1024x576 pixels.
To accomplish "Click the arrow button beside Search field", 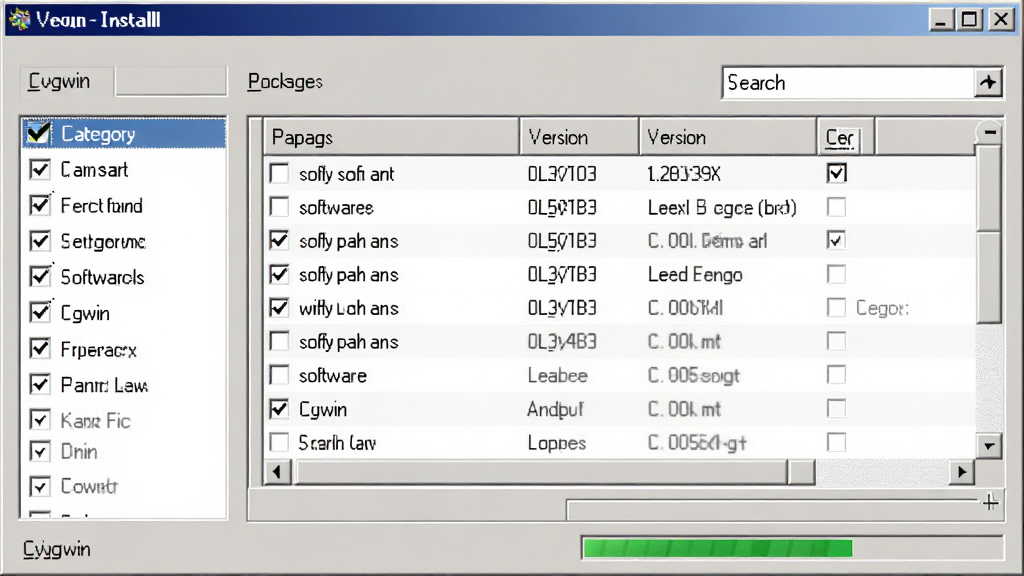I will click(x=988, y=83).
